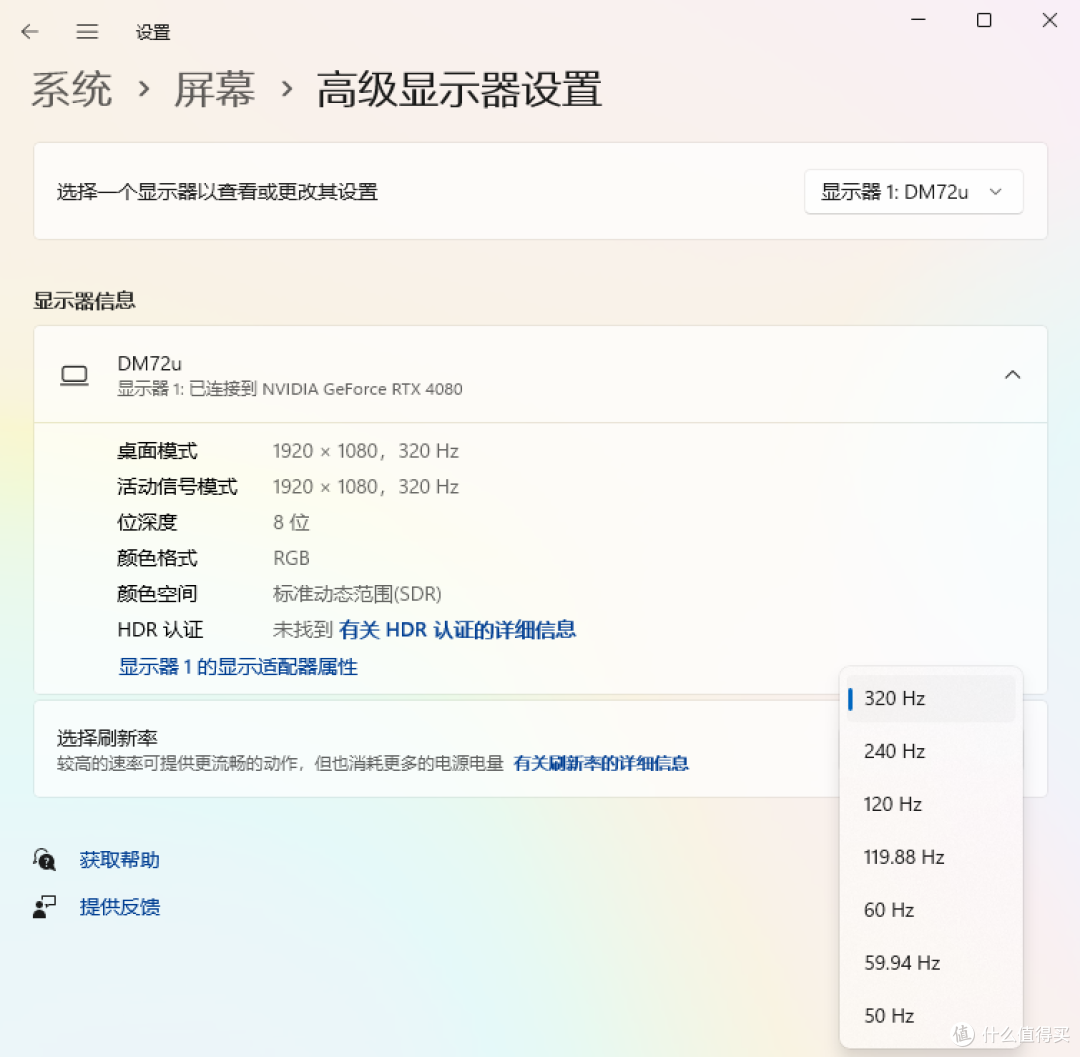The width and height of the screenshot is (1080, 1057).
Task: Go back with the back arrow
Action: tap(30, 31)
